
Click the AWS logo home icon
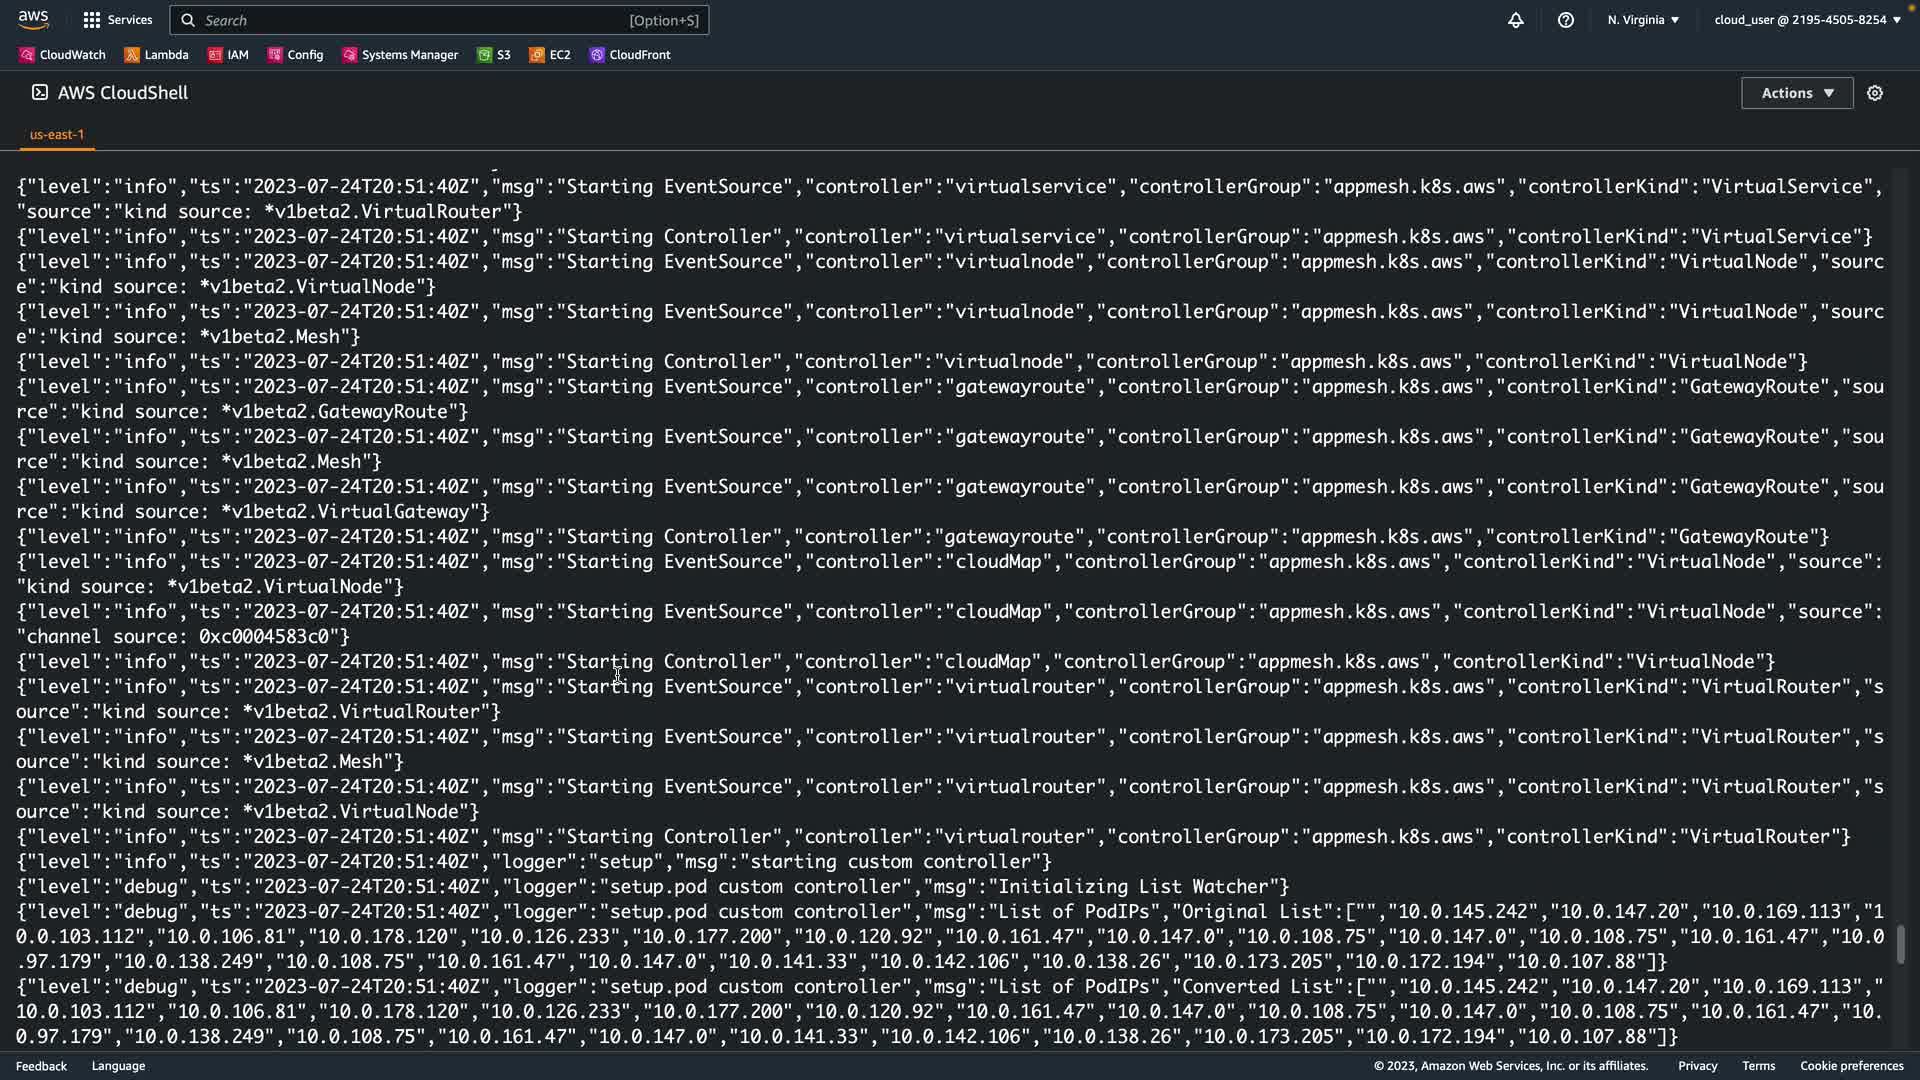33,19
